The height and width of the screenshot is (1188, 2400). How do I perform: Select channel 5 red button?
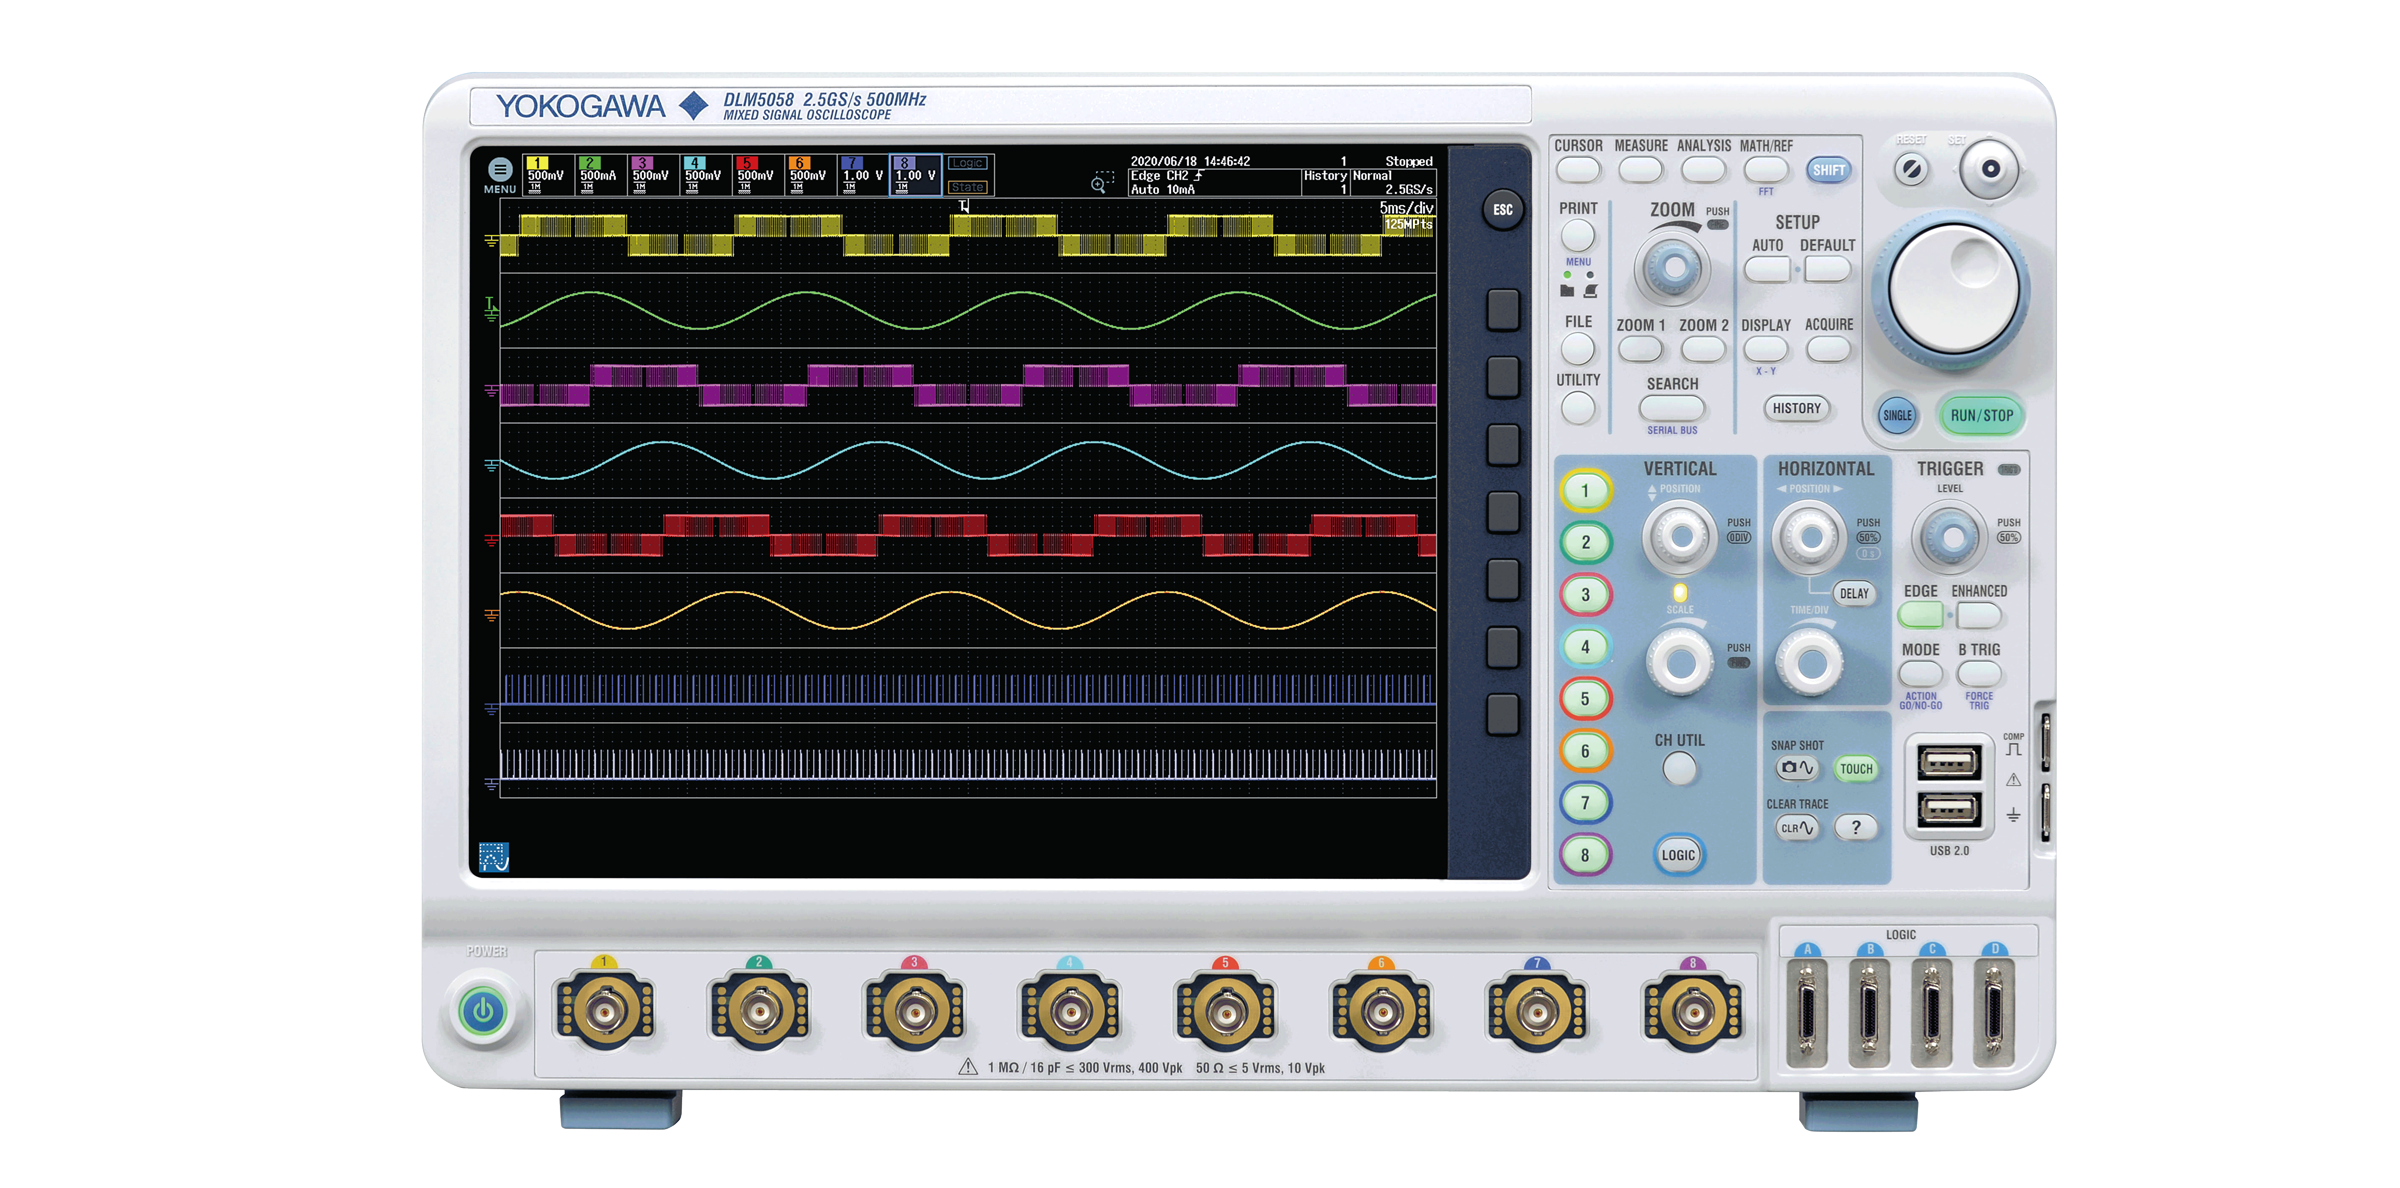tap(1585, 699)
